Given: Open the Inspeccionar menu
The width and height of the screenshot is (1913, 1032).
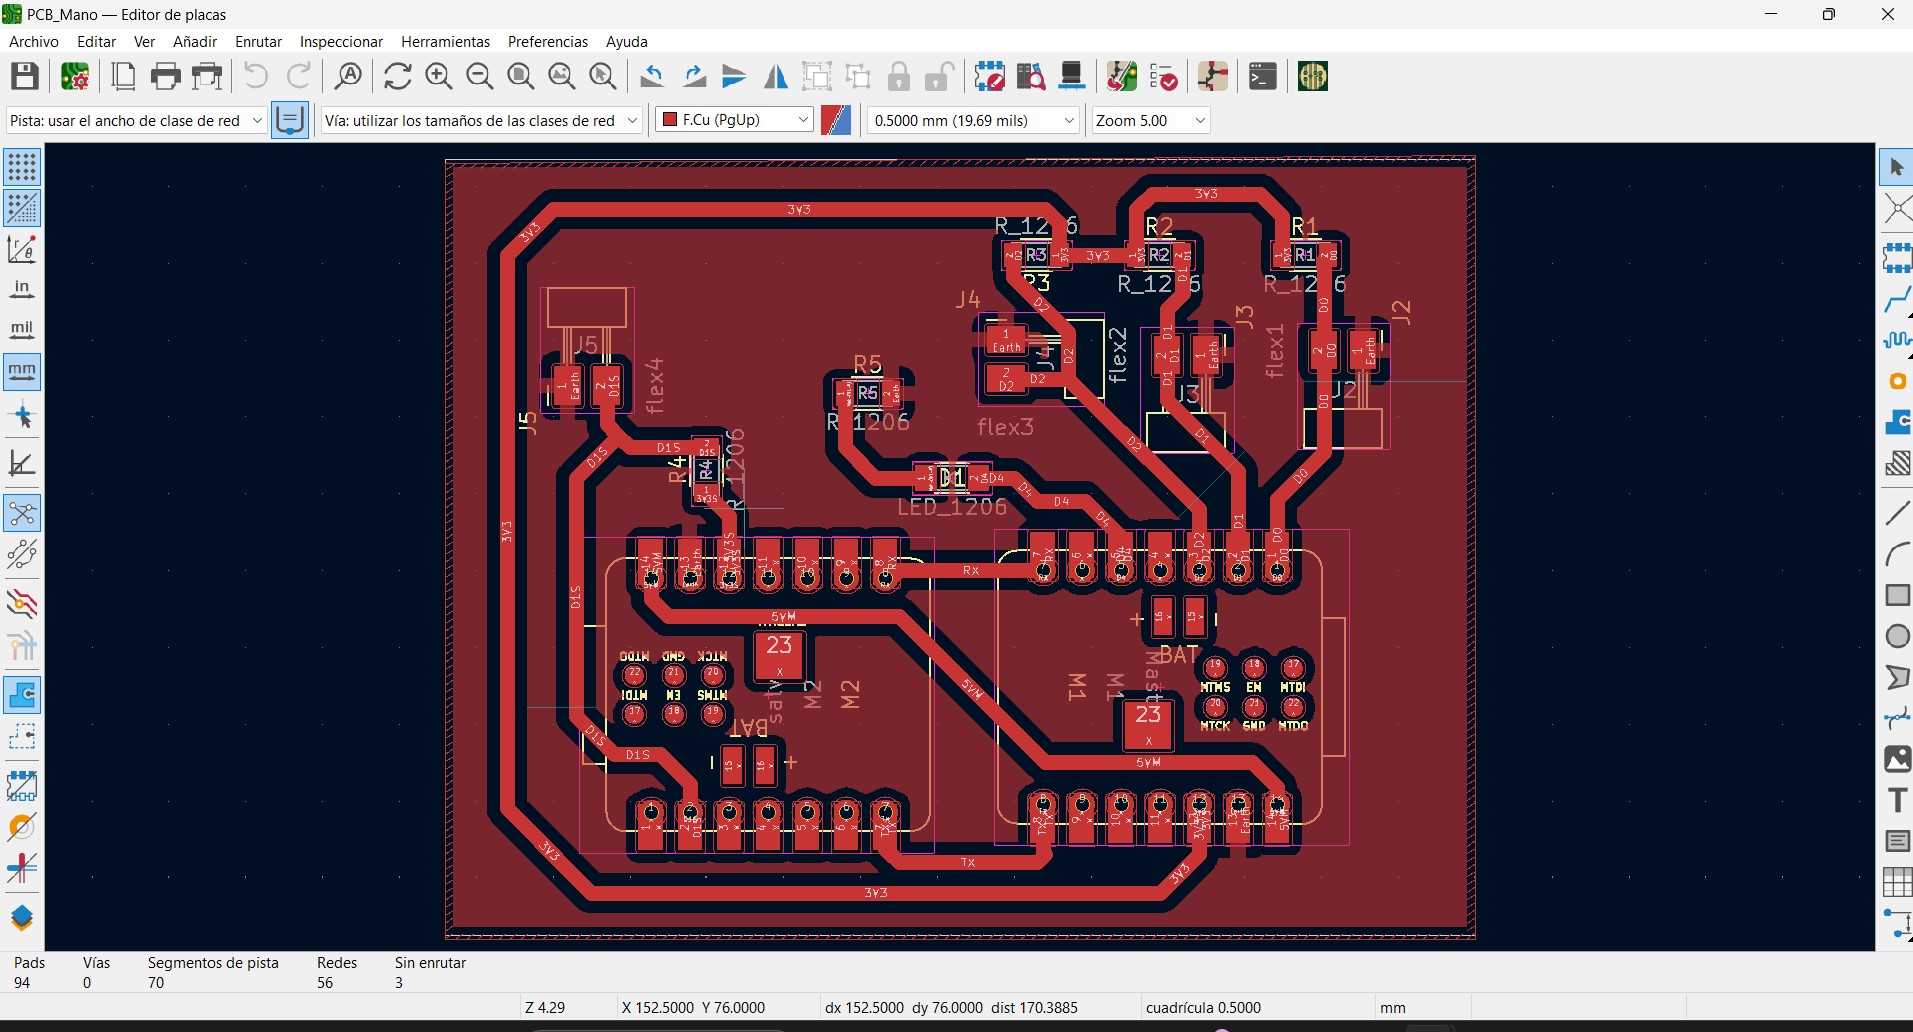Looking at the screenshot, I should coord(342,41).
